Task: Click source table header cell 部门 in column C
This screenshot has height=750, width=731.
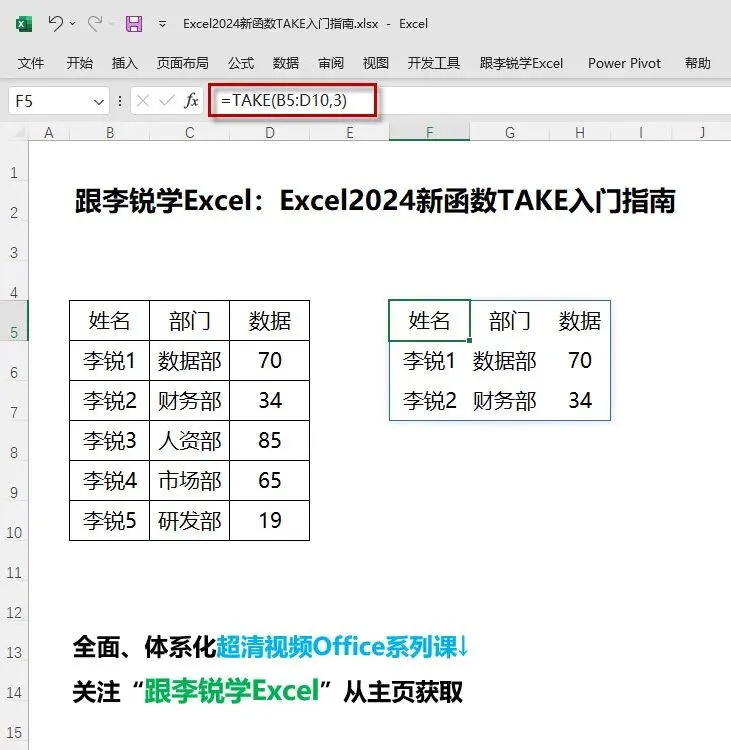Action: tap(189, 320)
